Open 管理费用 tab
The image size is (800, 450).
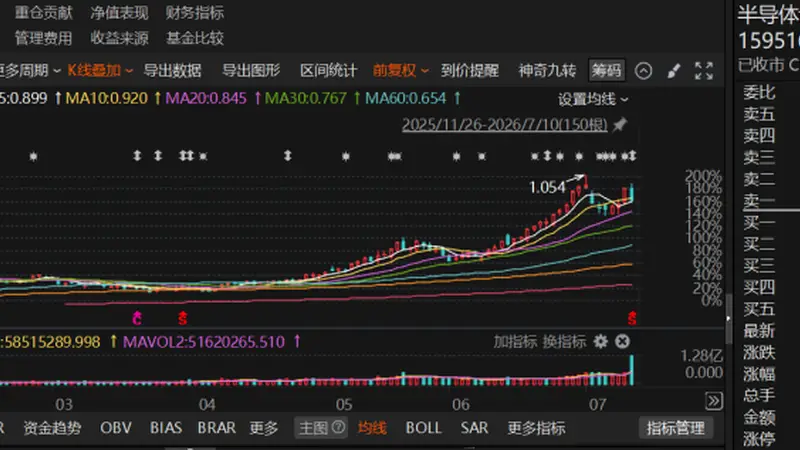pyautogui.click(x=44, y=38)
